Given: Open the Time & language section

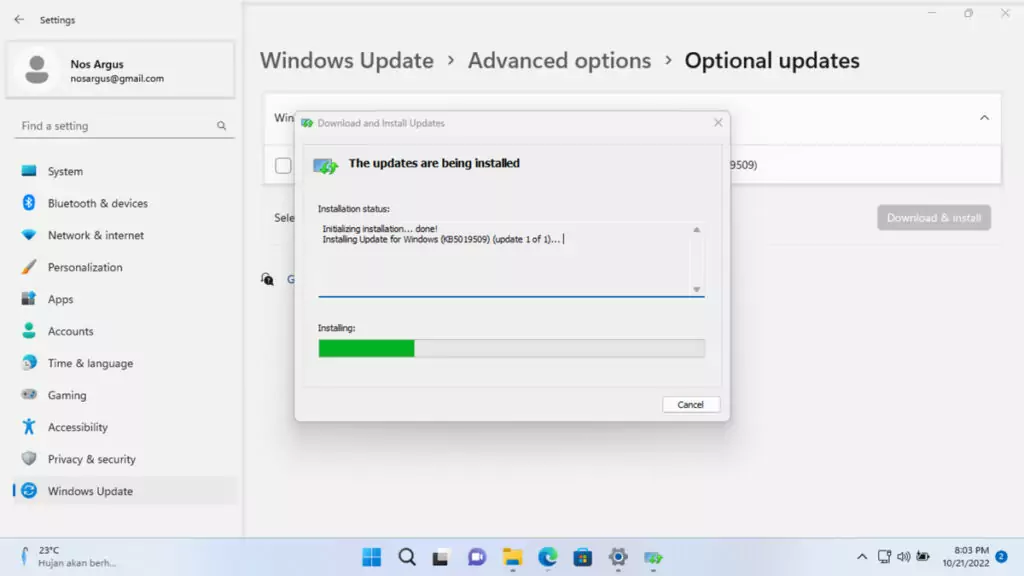Looking at the screenshot, I should (x=125, y=363).
